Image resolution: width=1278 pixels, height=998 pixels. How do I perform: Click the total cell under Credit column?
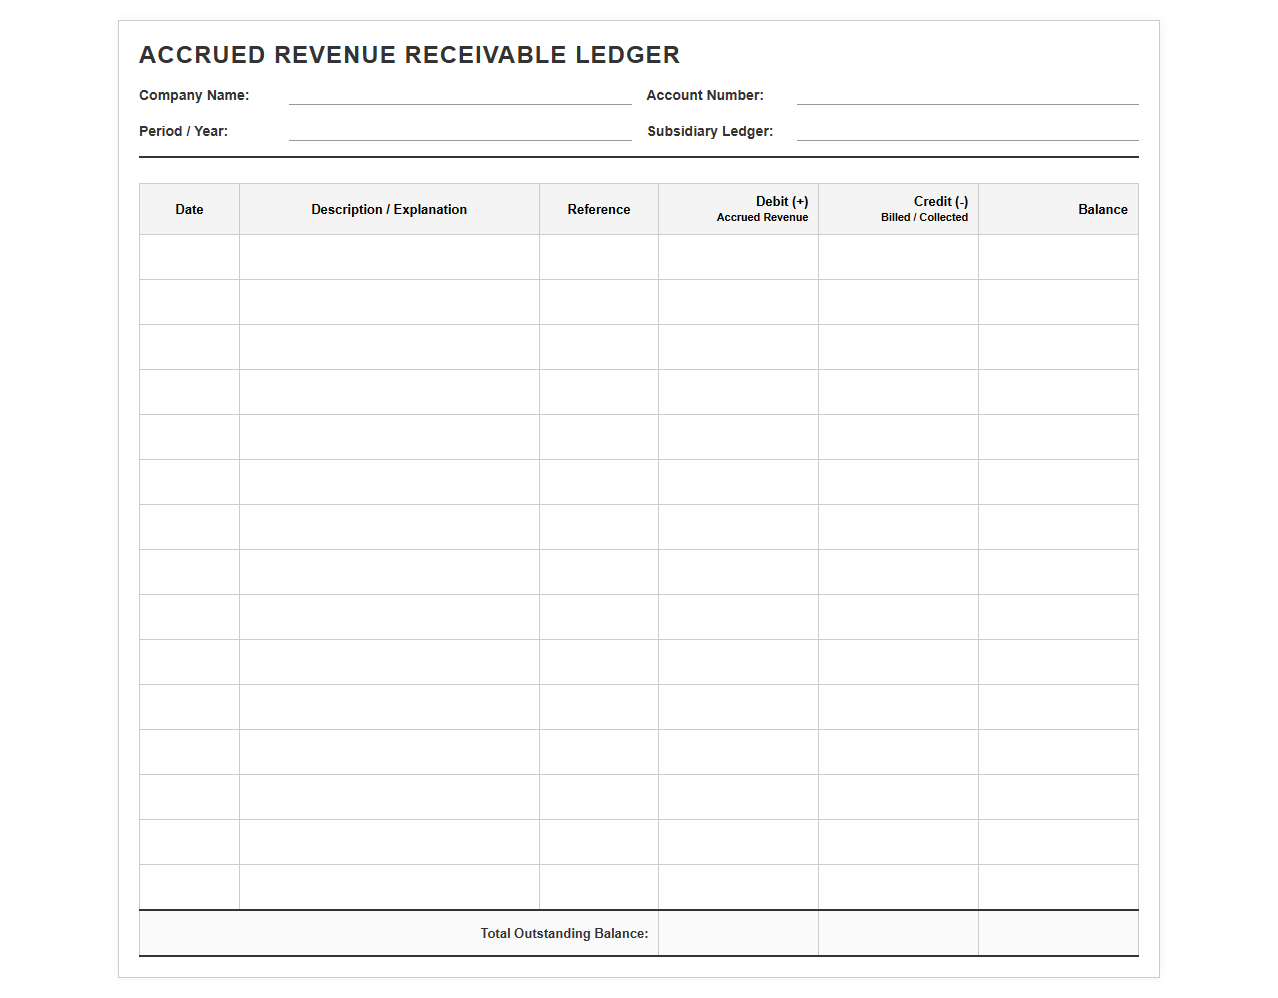tap(898, 933)
